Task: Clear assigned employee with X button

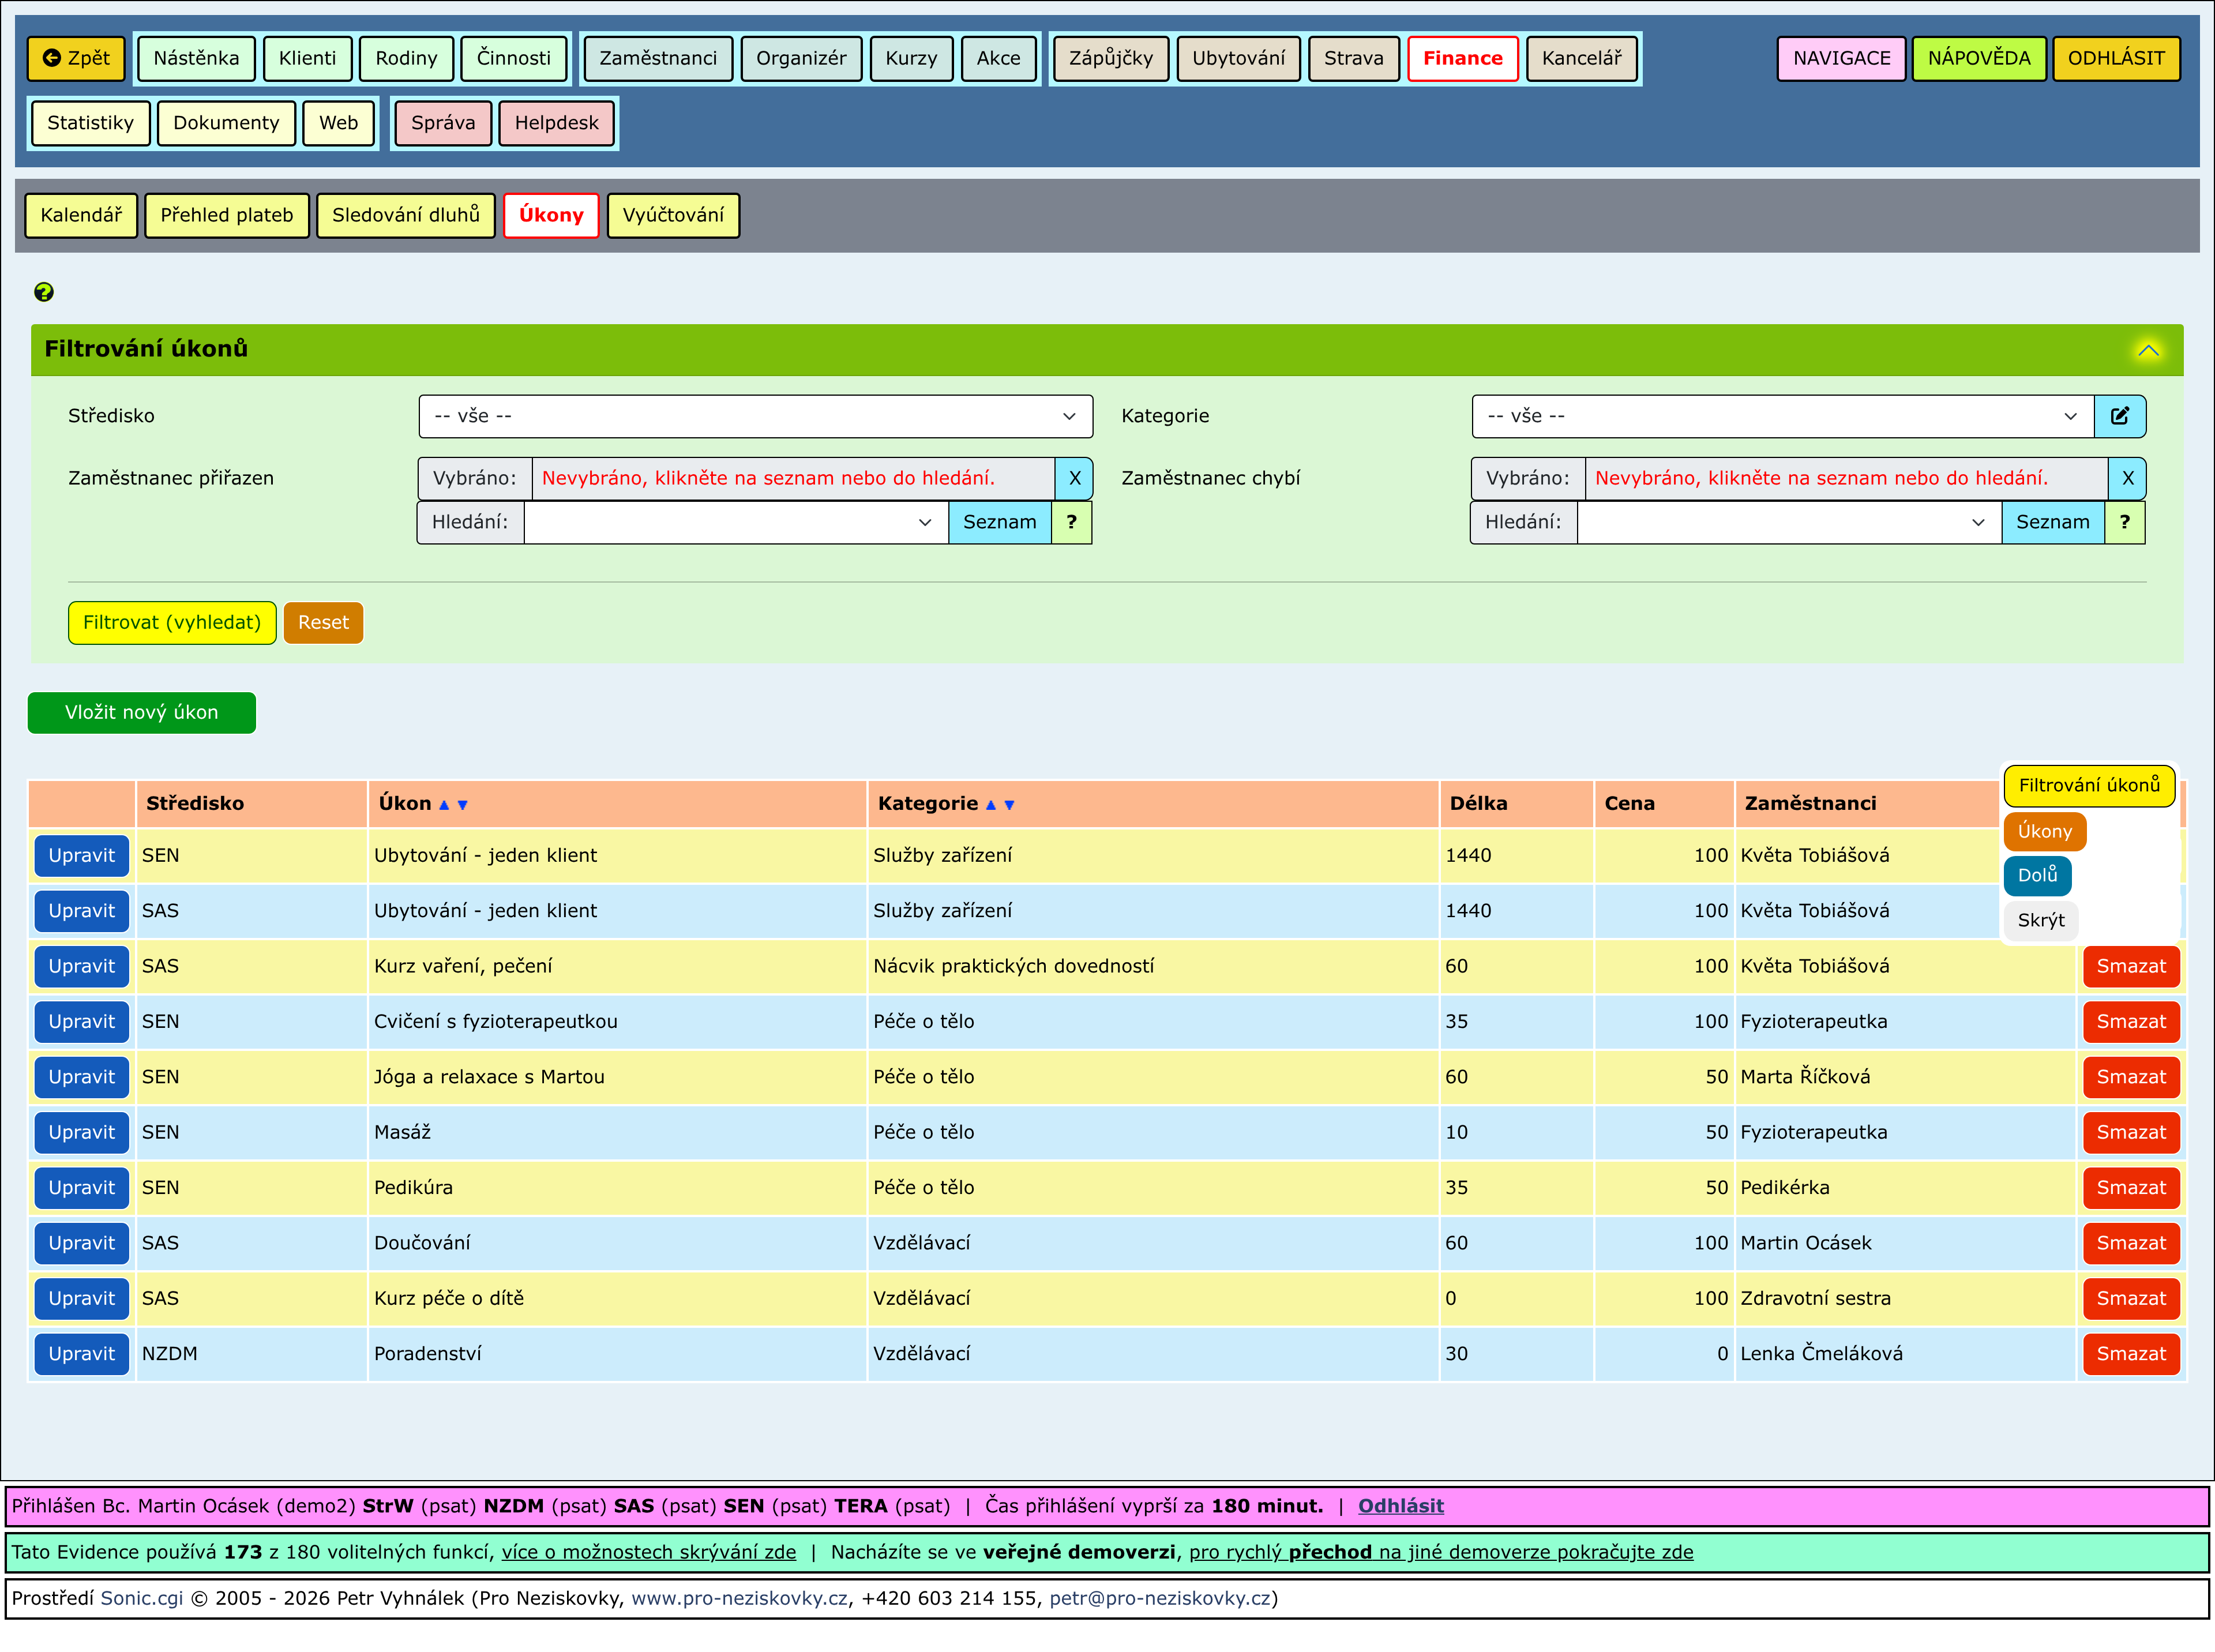Action: point(1074,478)
